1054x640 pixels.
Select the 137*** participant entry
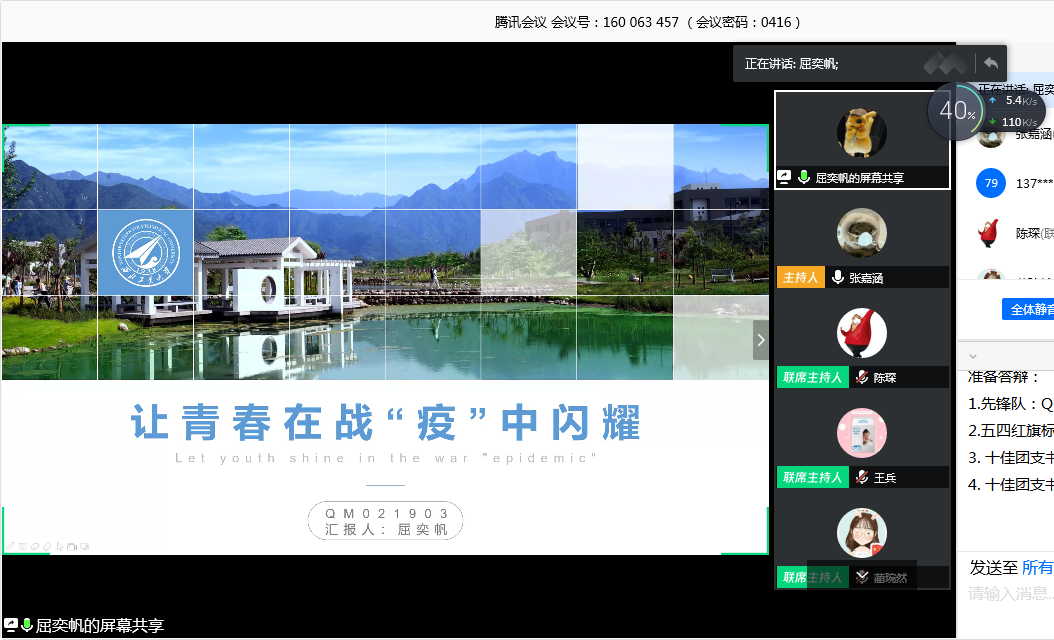[x=1030, y=183]
